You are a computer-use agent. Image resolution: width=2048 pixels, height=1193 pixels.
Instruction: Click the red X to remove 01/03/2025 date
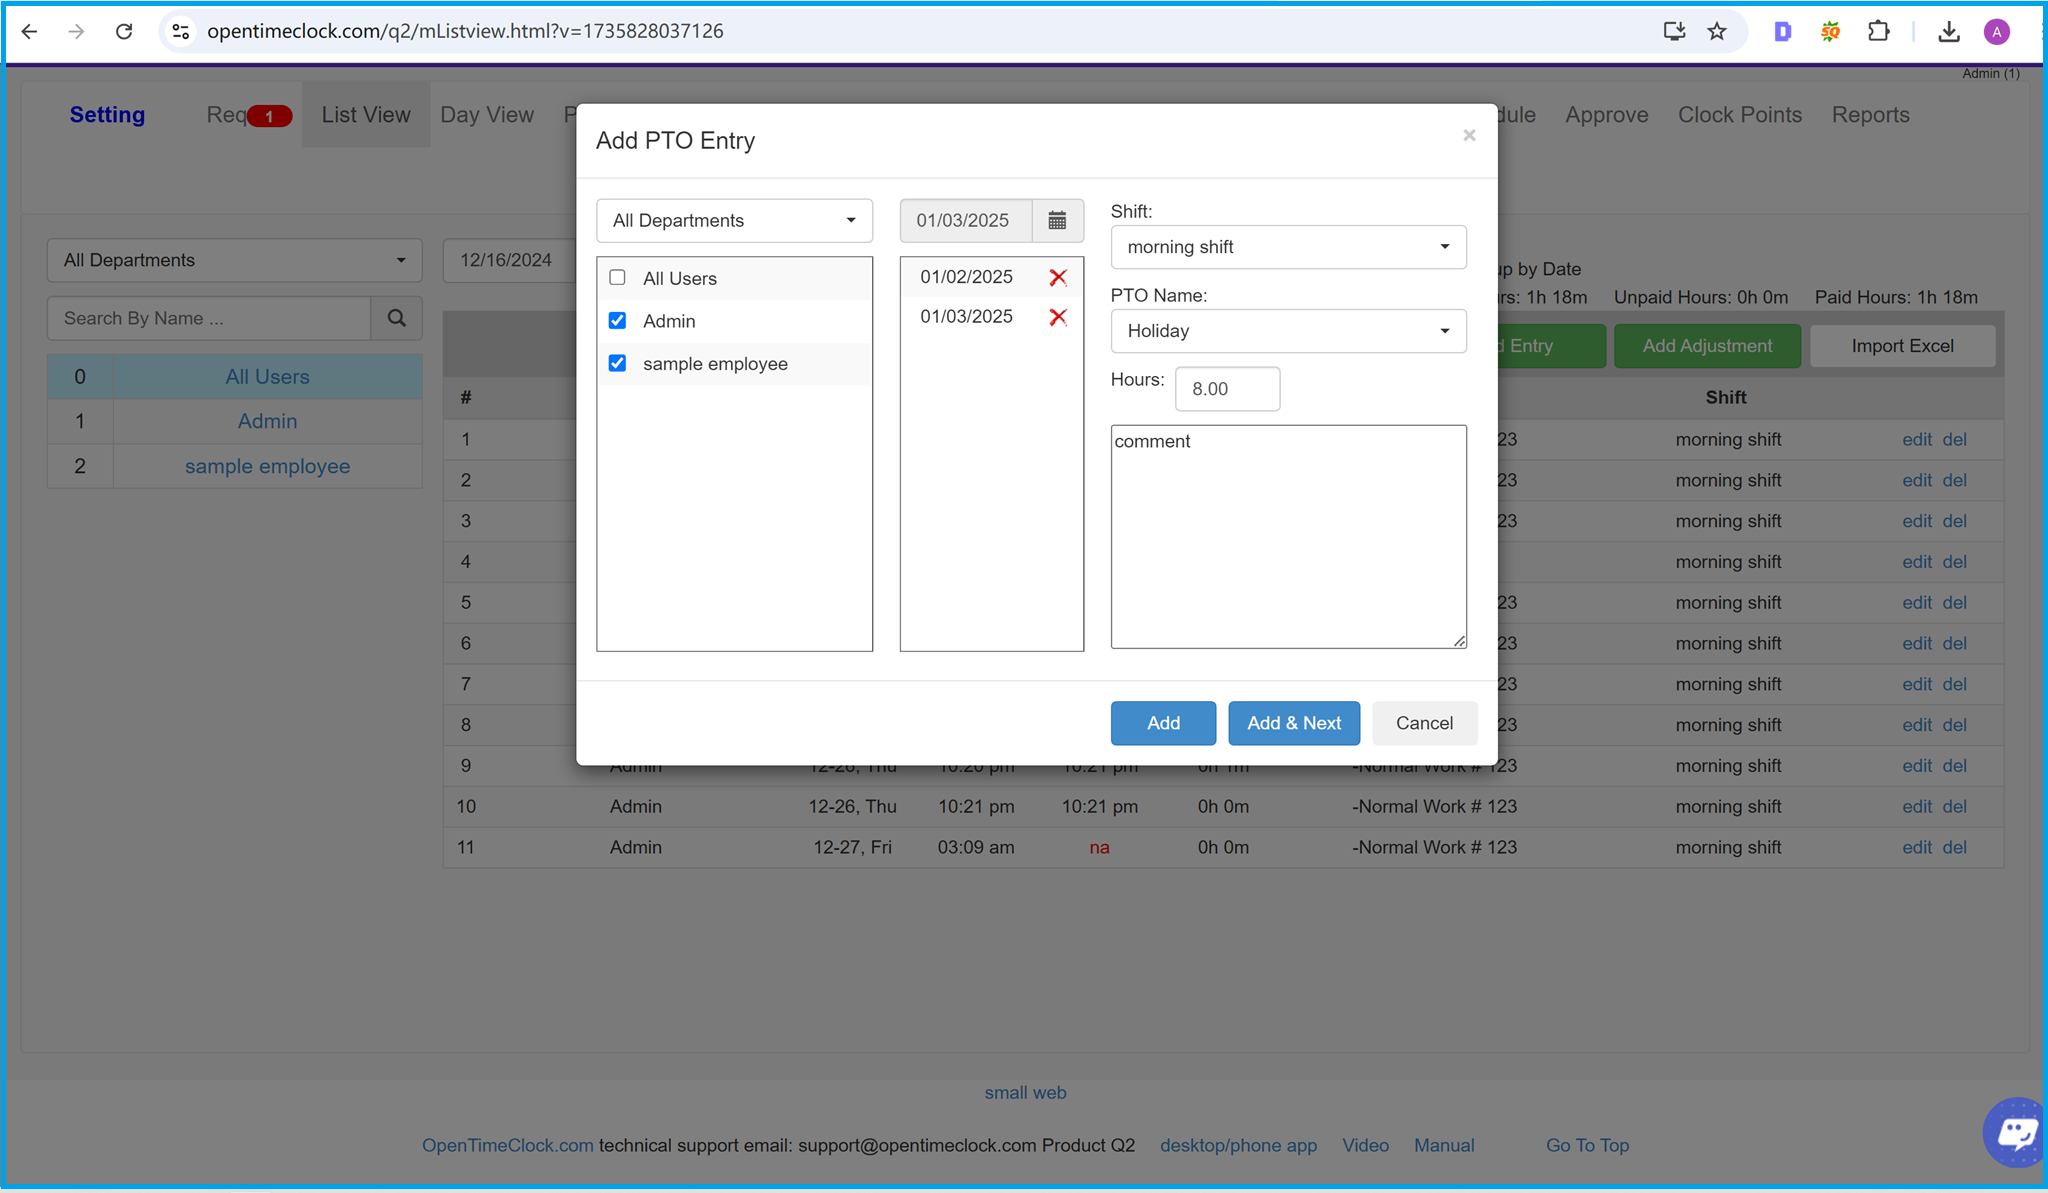point(1058,317)
